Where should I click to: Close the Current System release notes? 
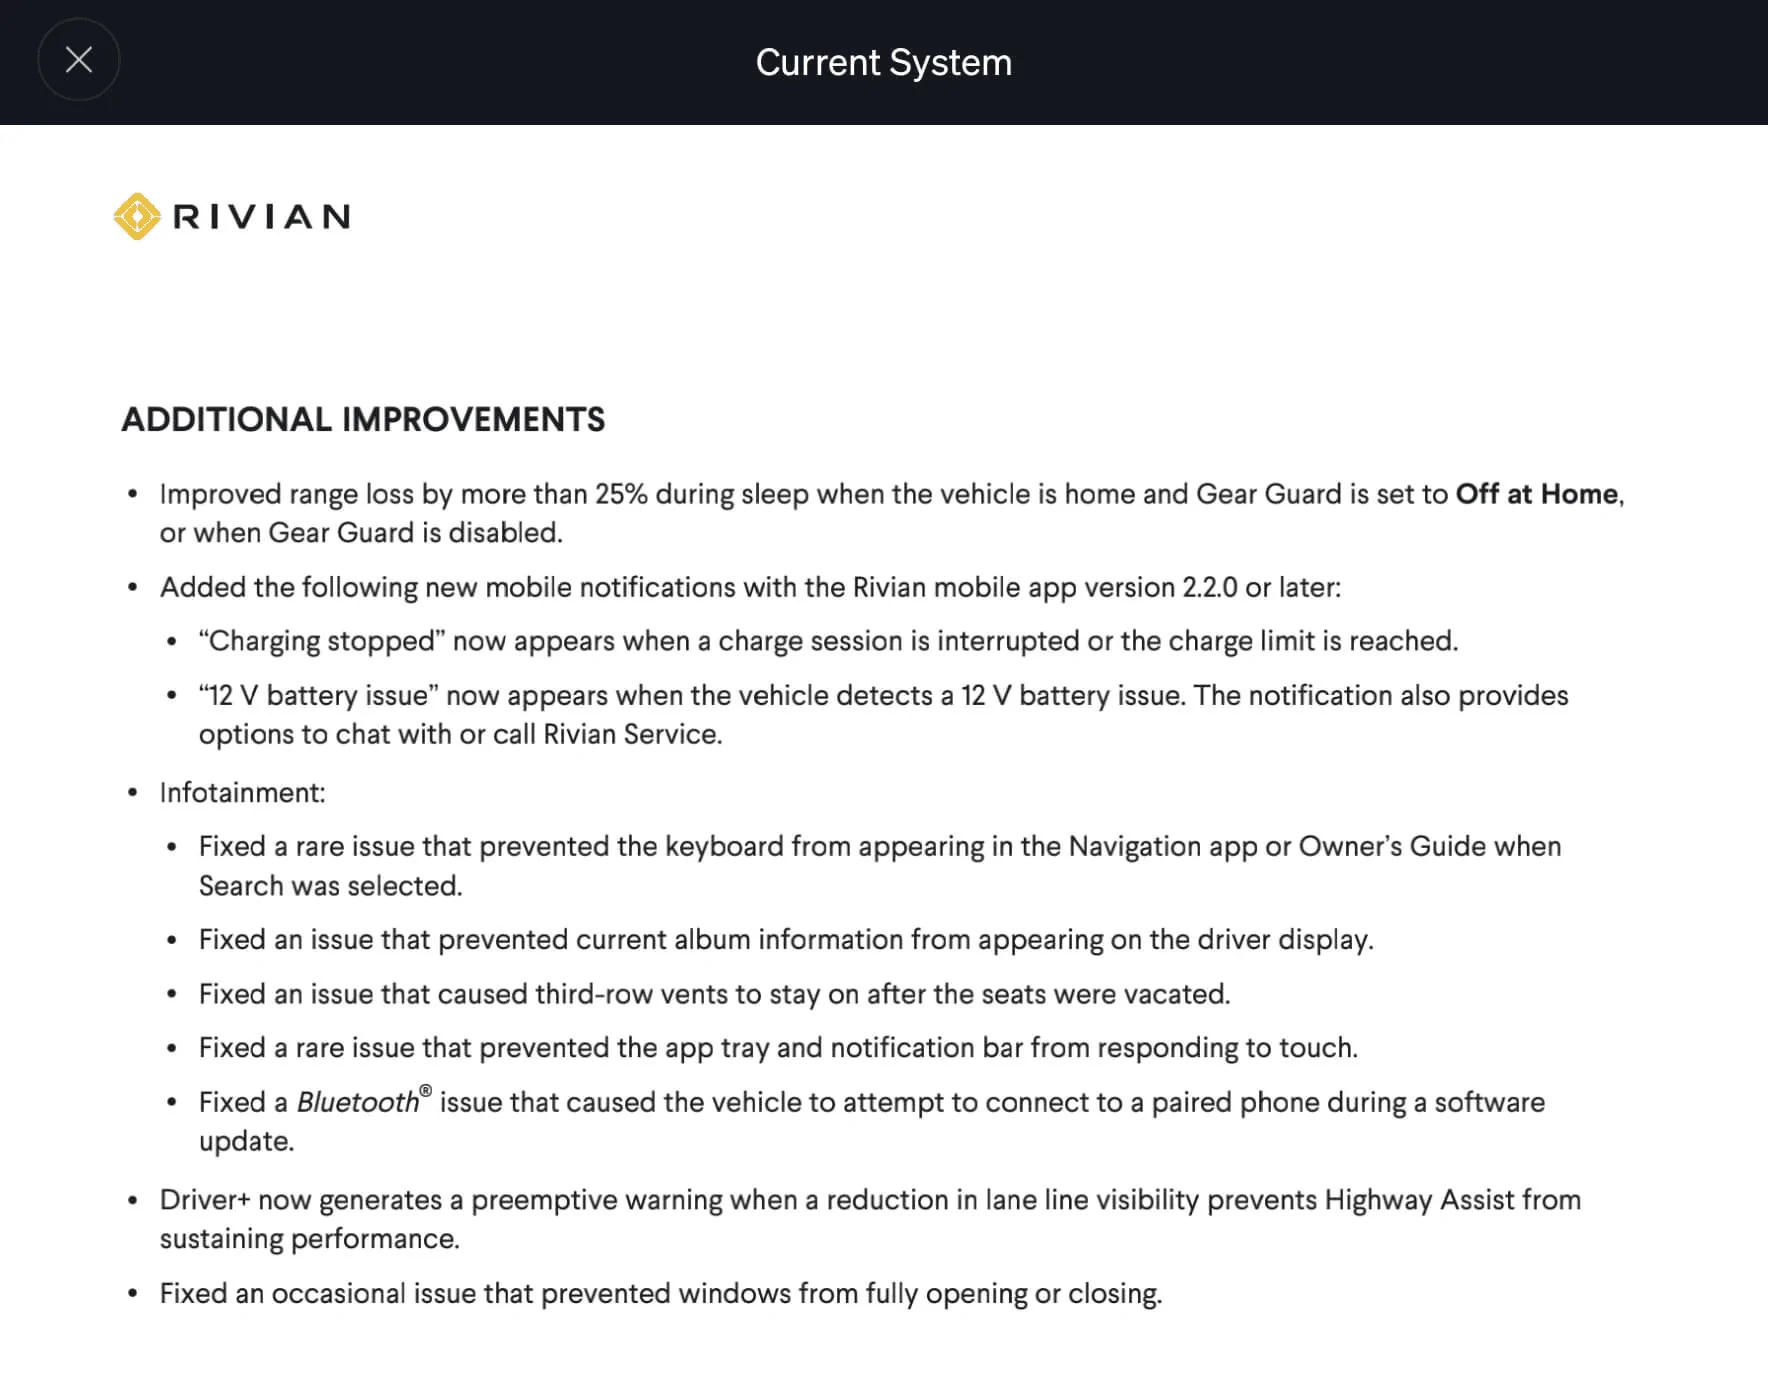[79, 60]
